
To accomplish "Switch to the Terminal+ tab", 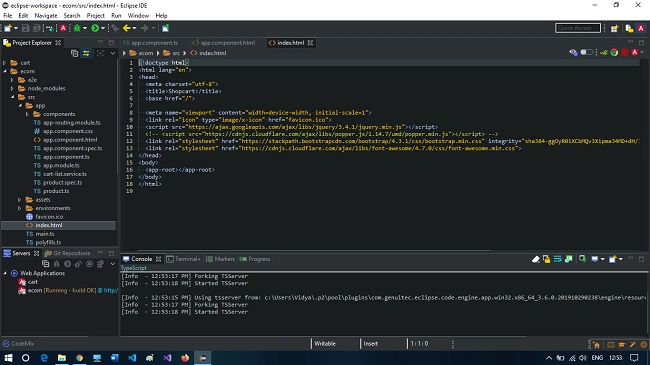I will 184,259.
